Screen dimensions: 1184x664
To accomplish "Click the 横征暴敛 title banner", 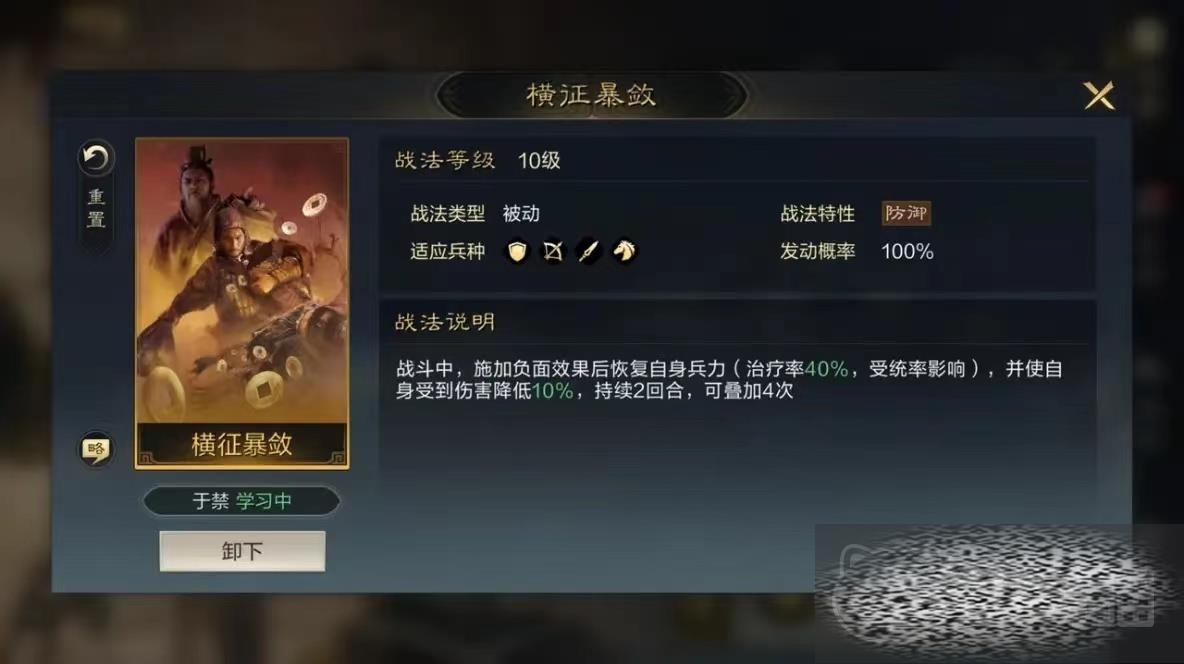I will 591,95.
